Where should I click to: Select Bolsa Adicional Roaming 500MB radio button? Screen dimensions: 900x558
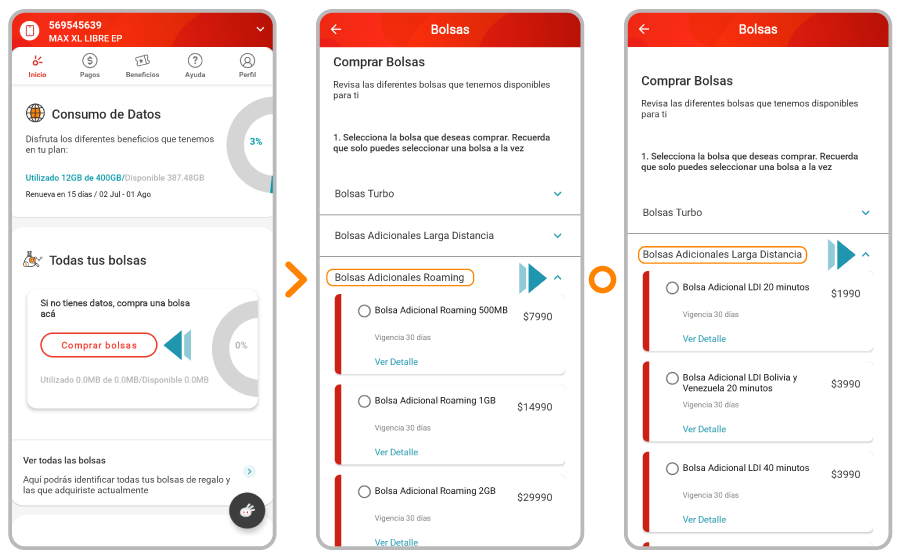[x=364, y=311]
